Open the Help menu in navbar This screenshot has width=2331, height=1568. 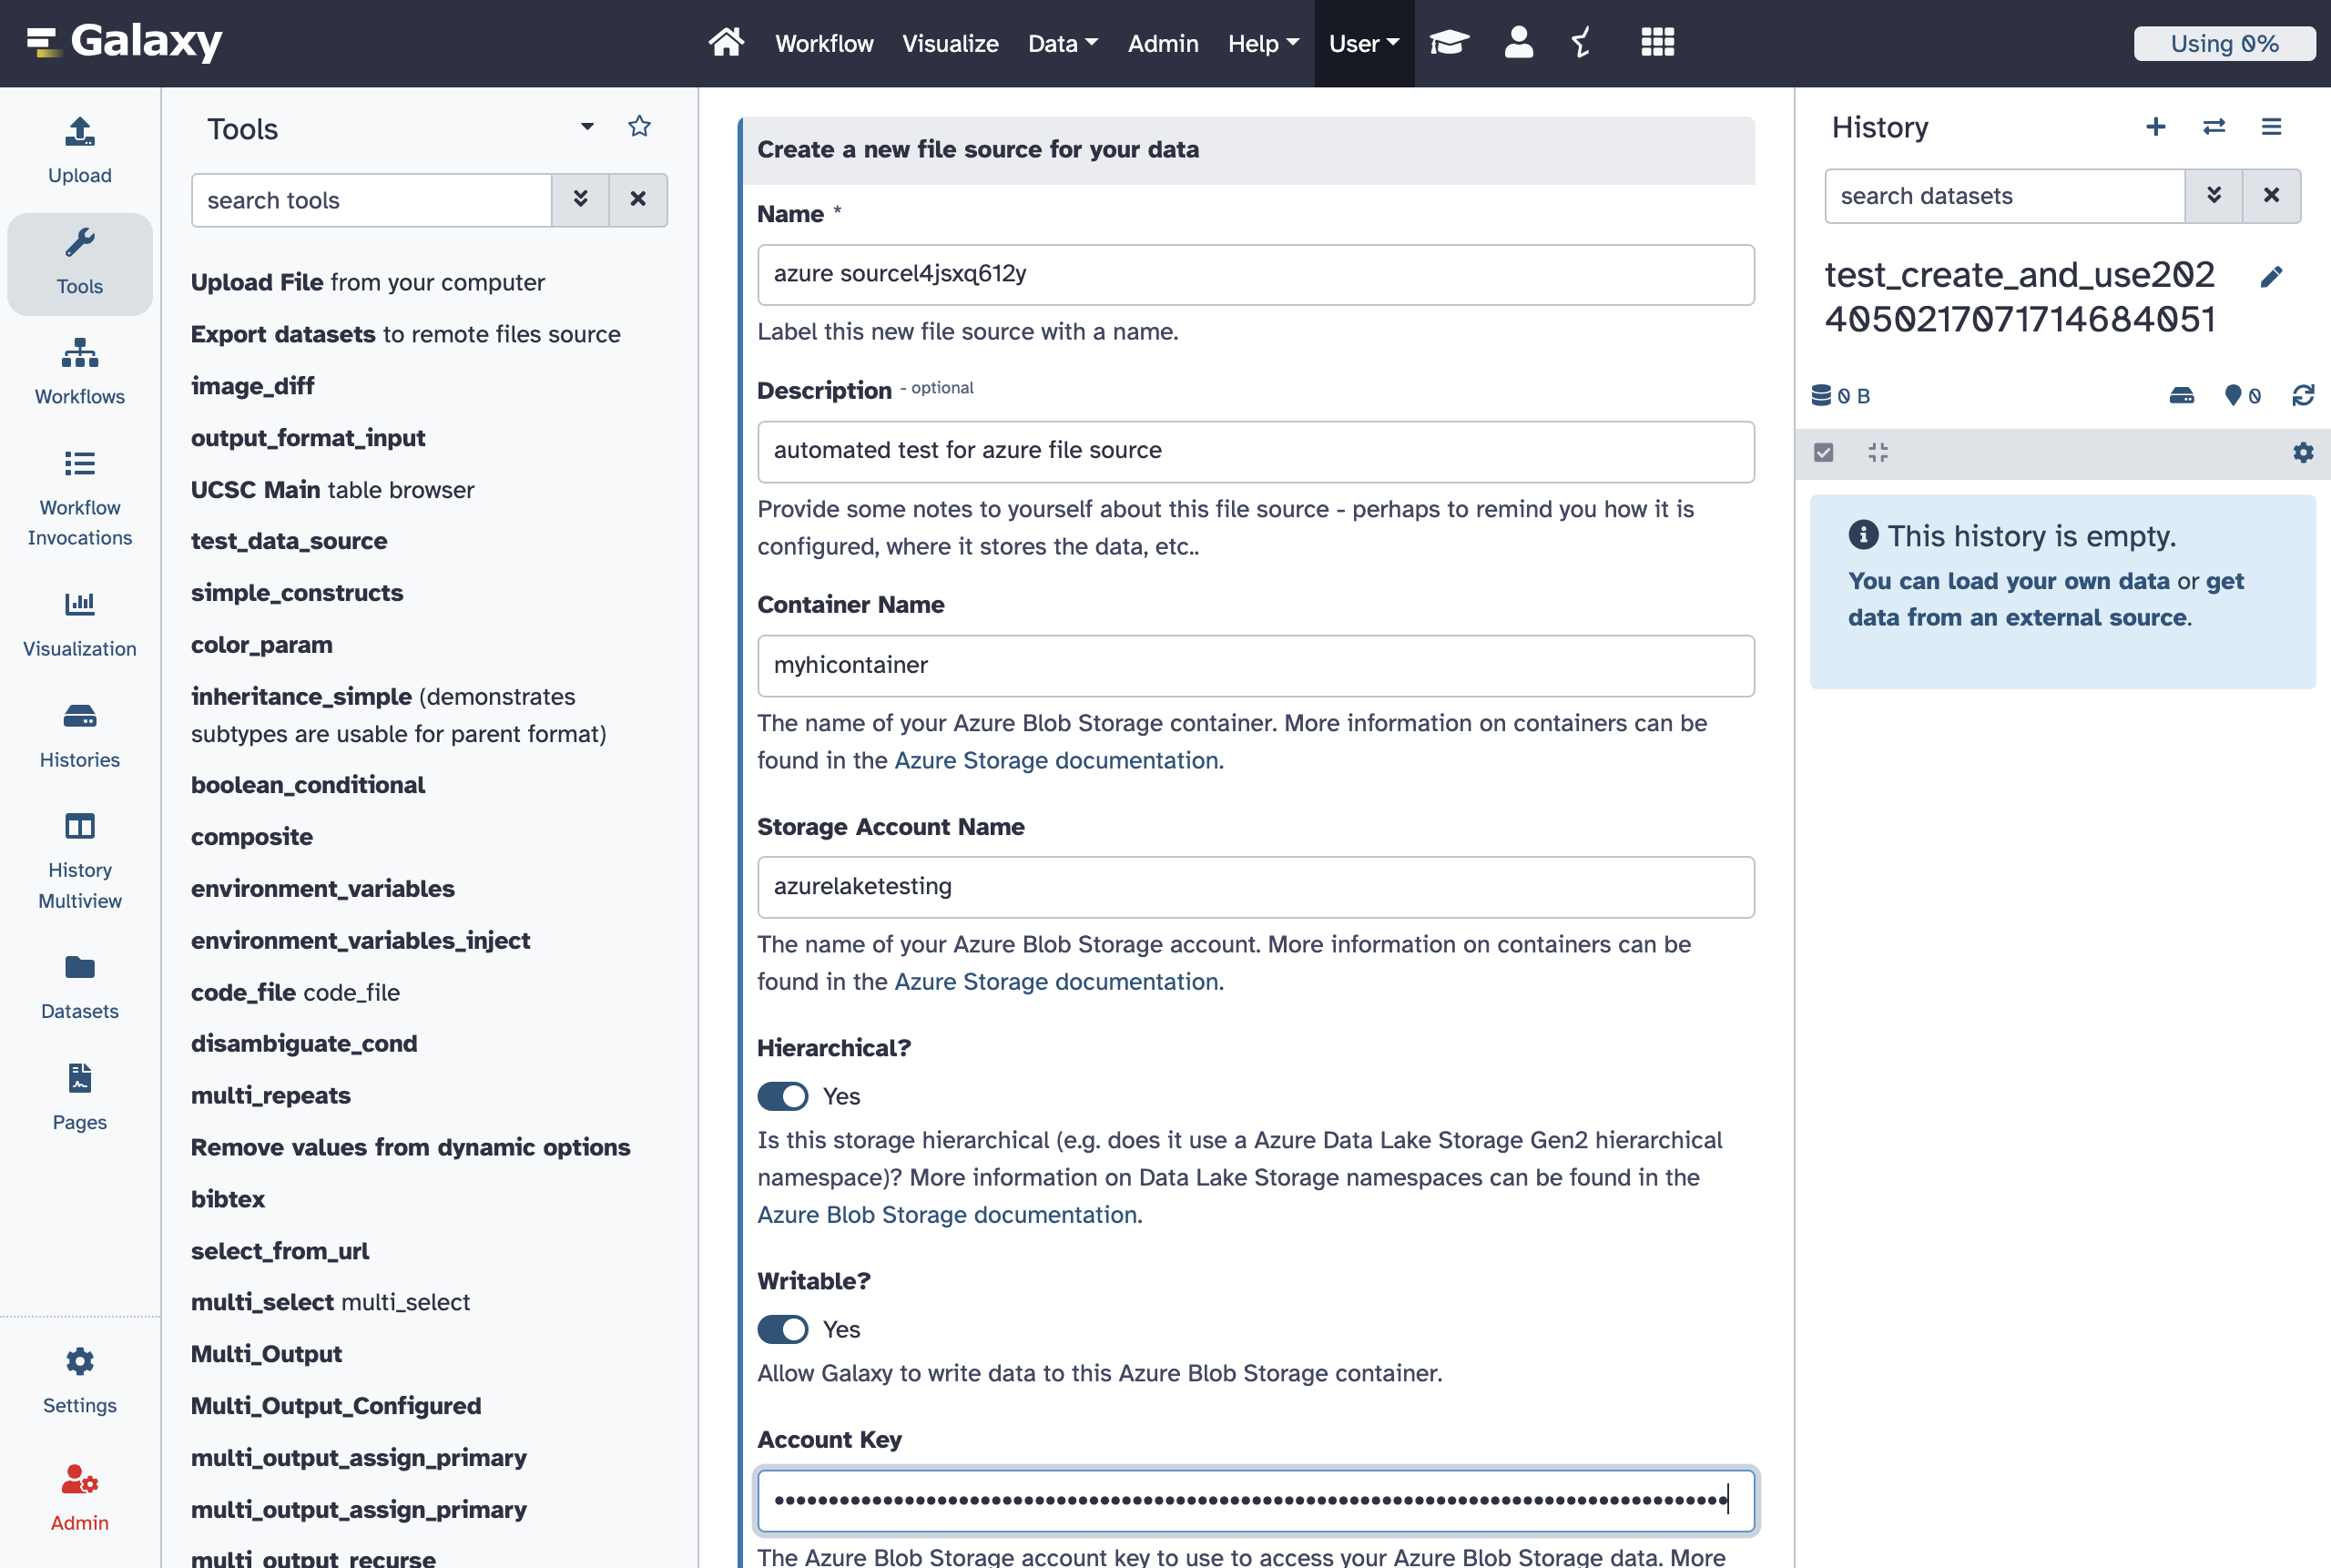click(x=1262, y=43)
